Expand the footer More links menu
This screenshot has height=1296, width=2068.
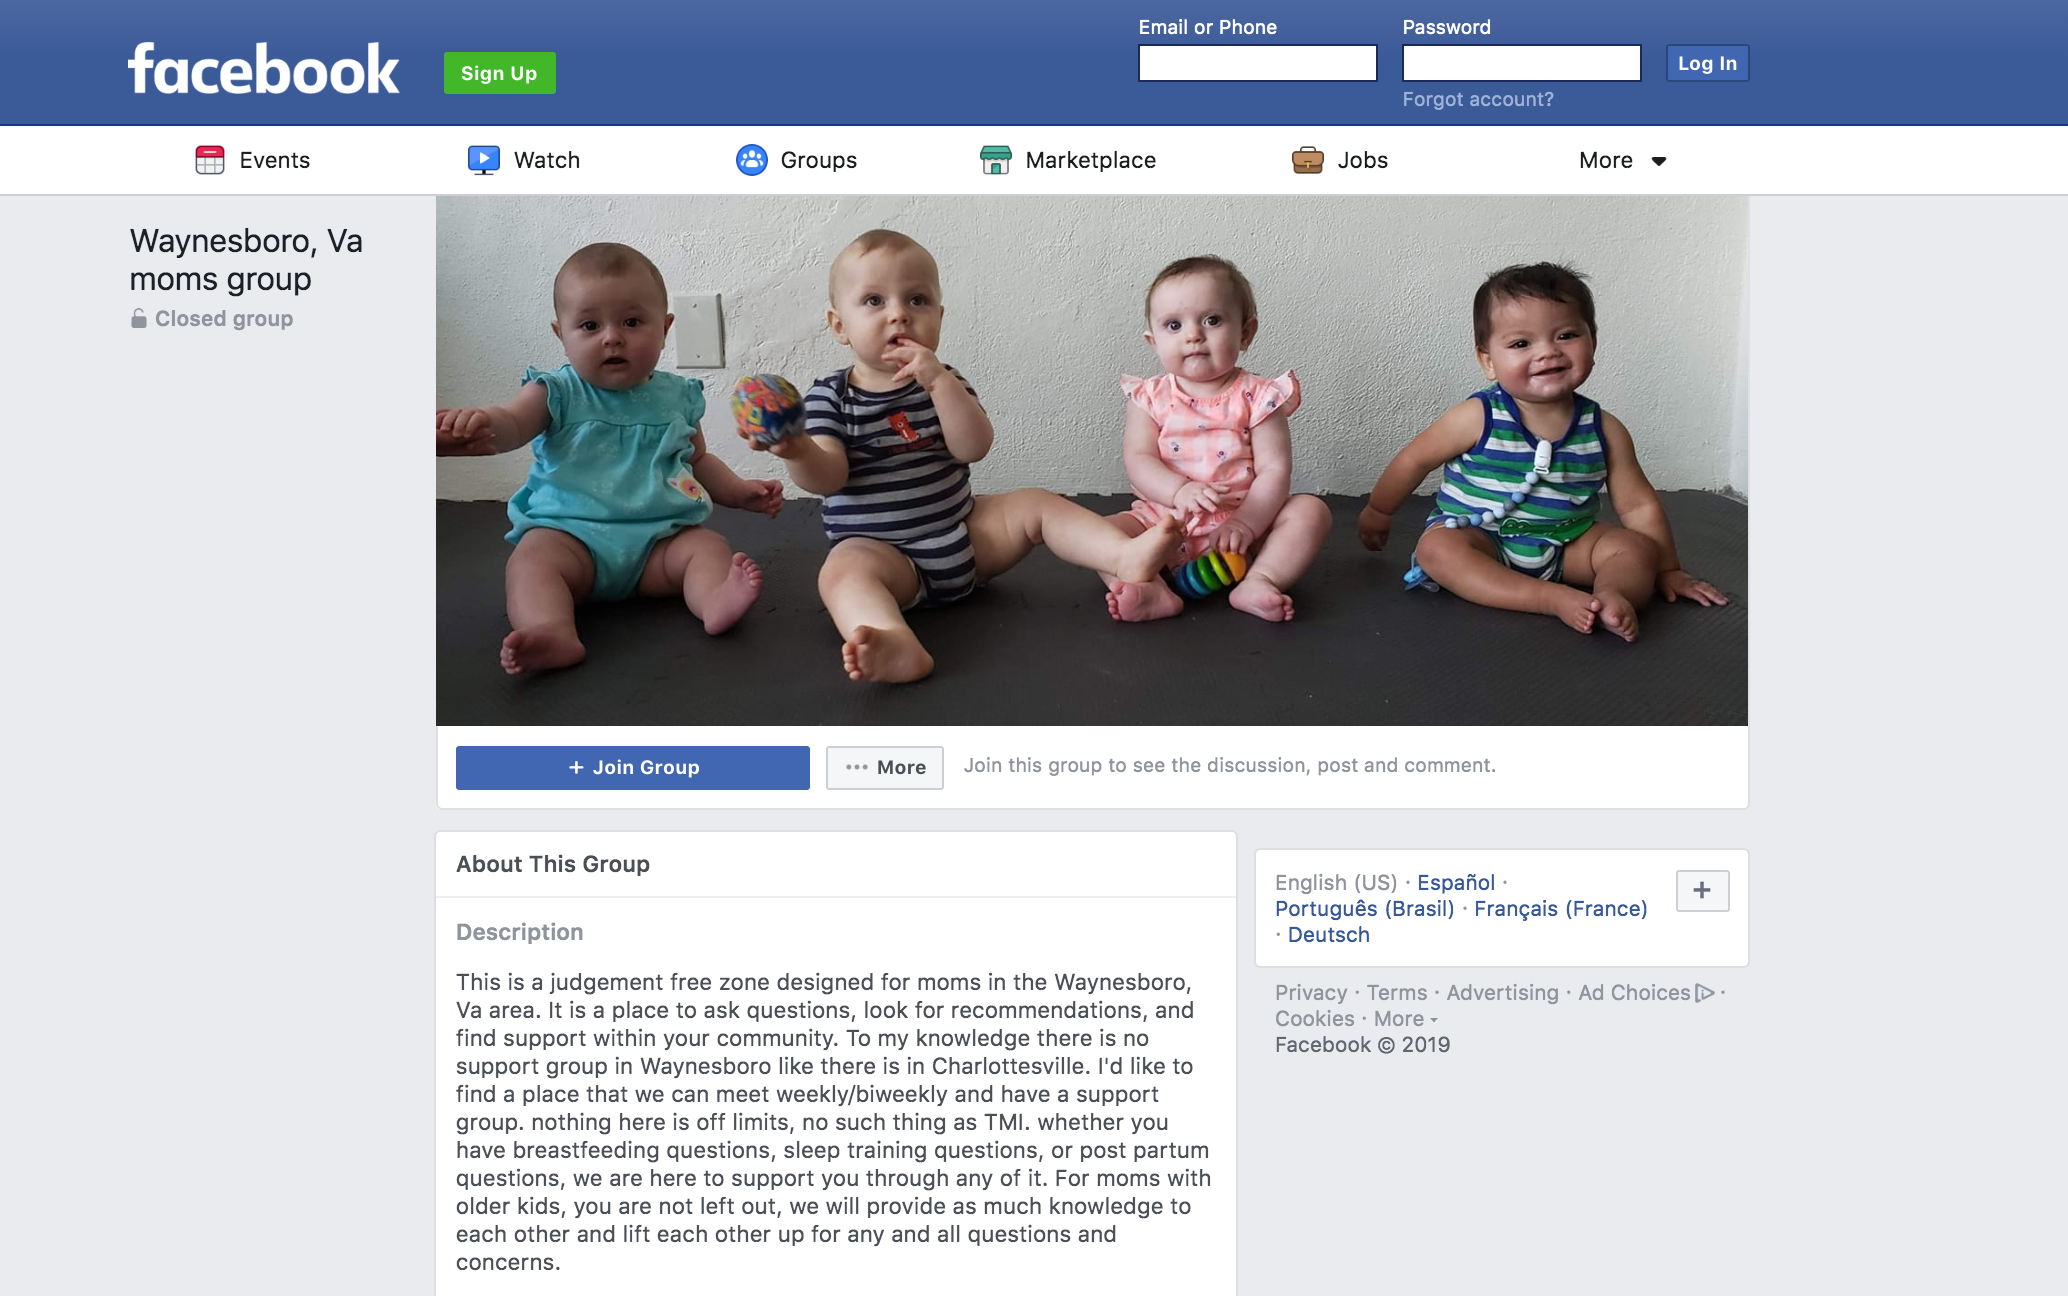click(1405, 1019)
